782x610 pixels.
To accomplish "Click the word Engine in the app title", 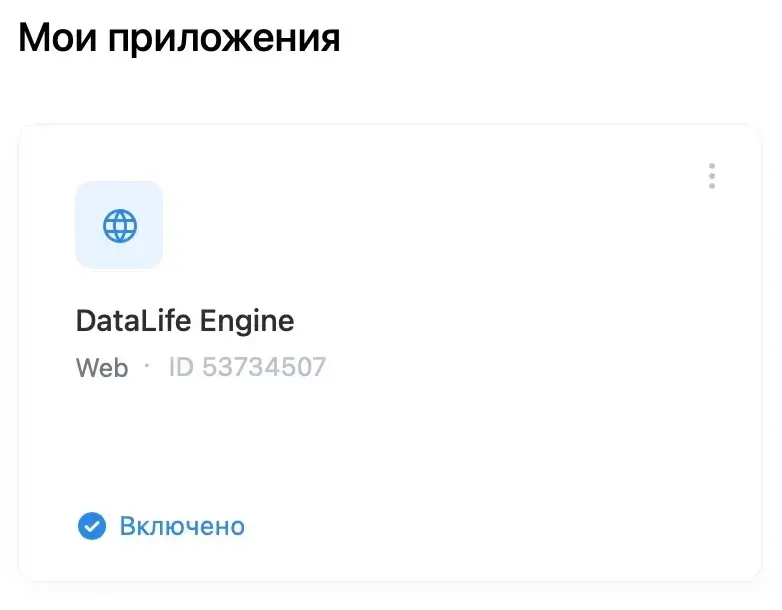I will pyautogui.click(x=247, y=322).
